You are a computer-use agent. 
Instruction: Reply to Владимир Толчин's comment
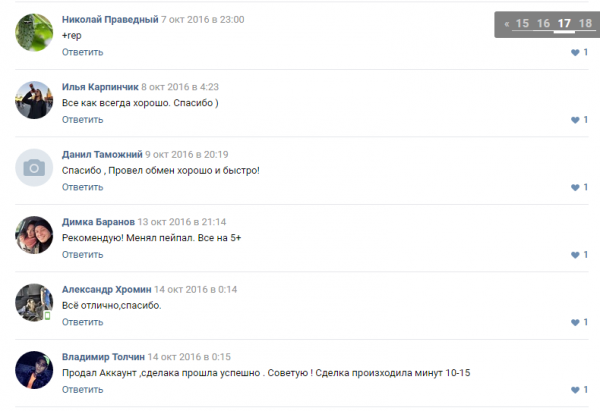pyautogui.click(x=83, y=390)
